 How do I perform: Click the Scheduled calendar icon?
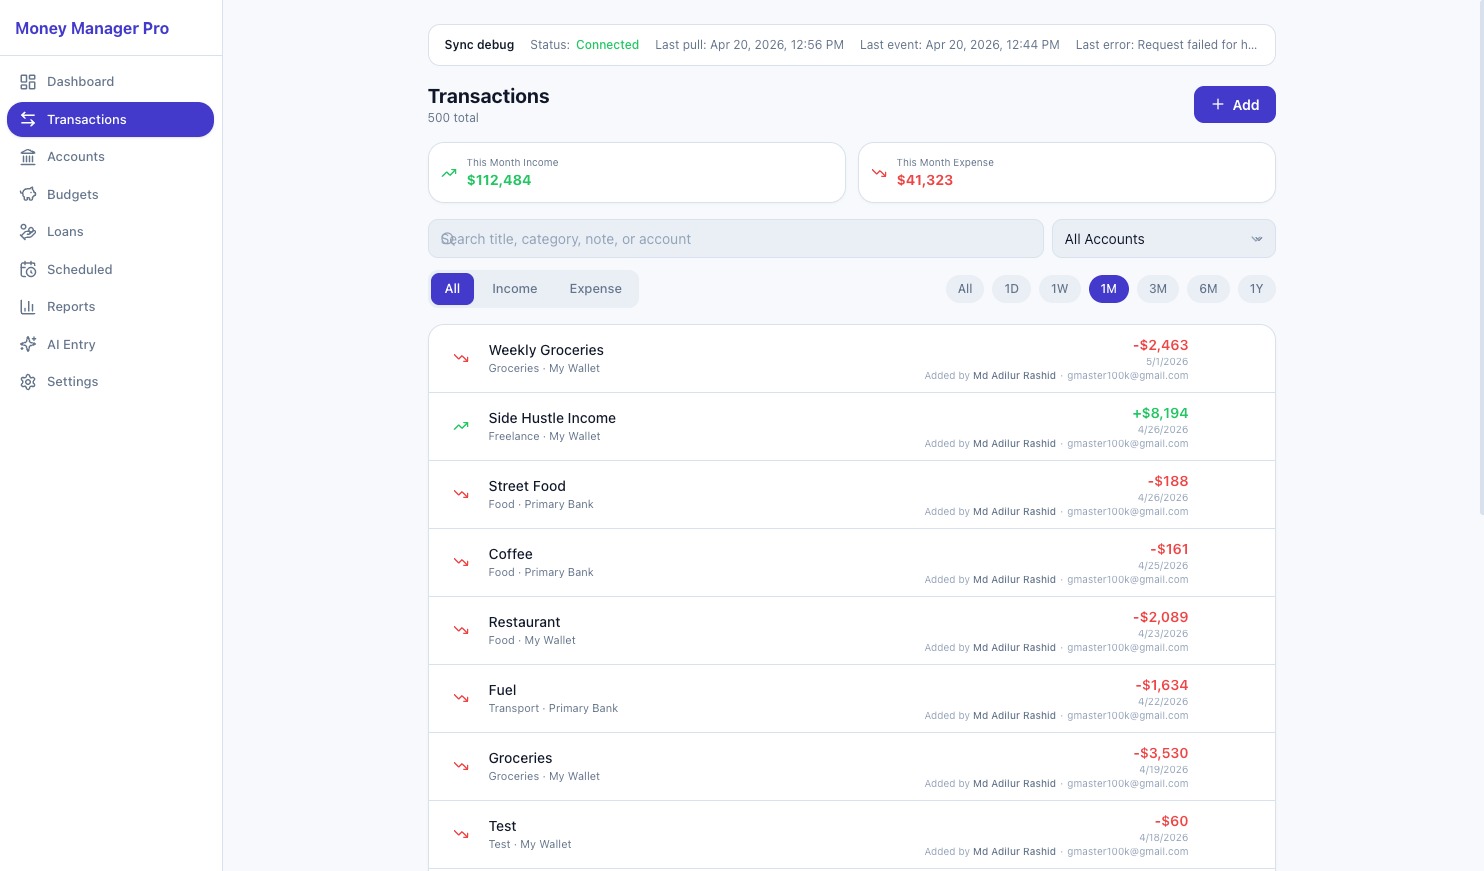pyautogui.click(x=28, y=269)
